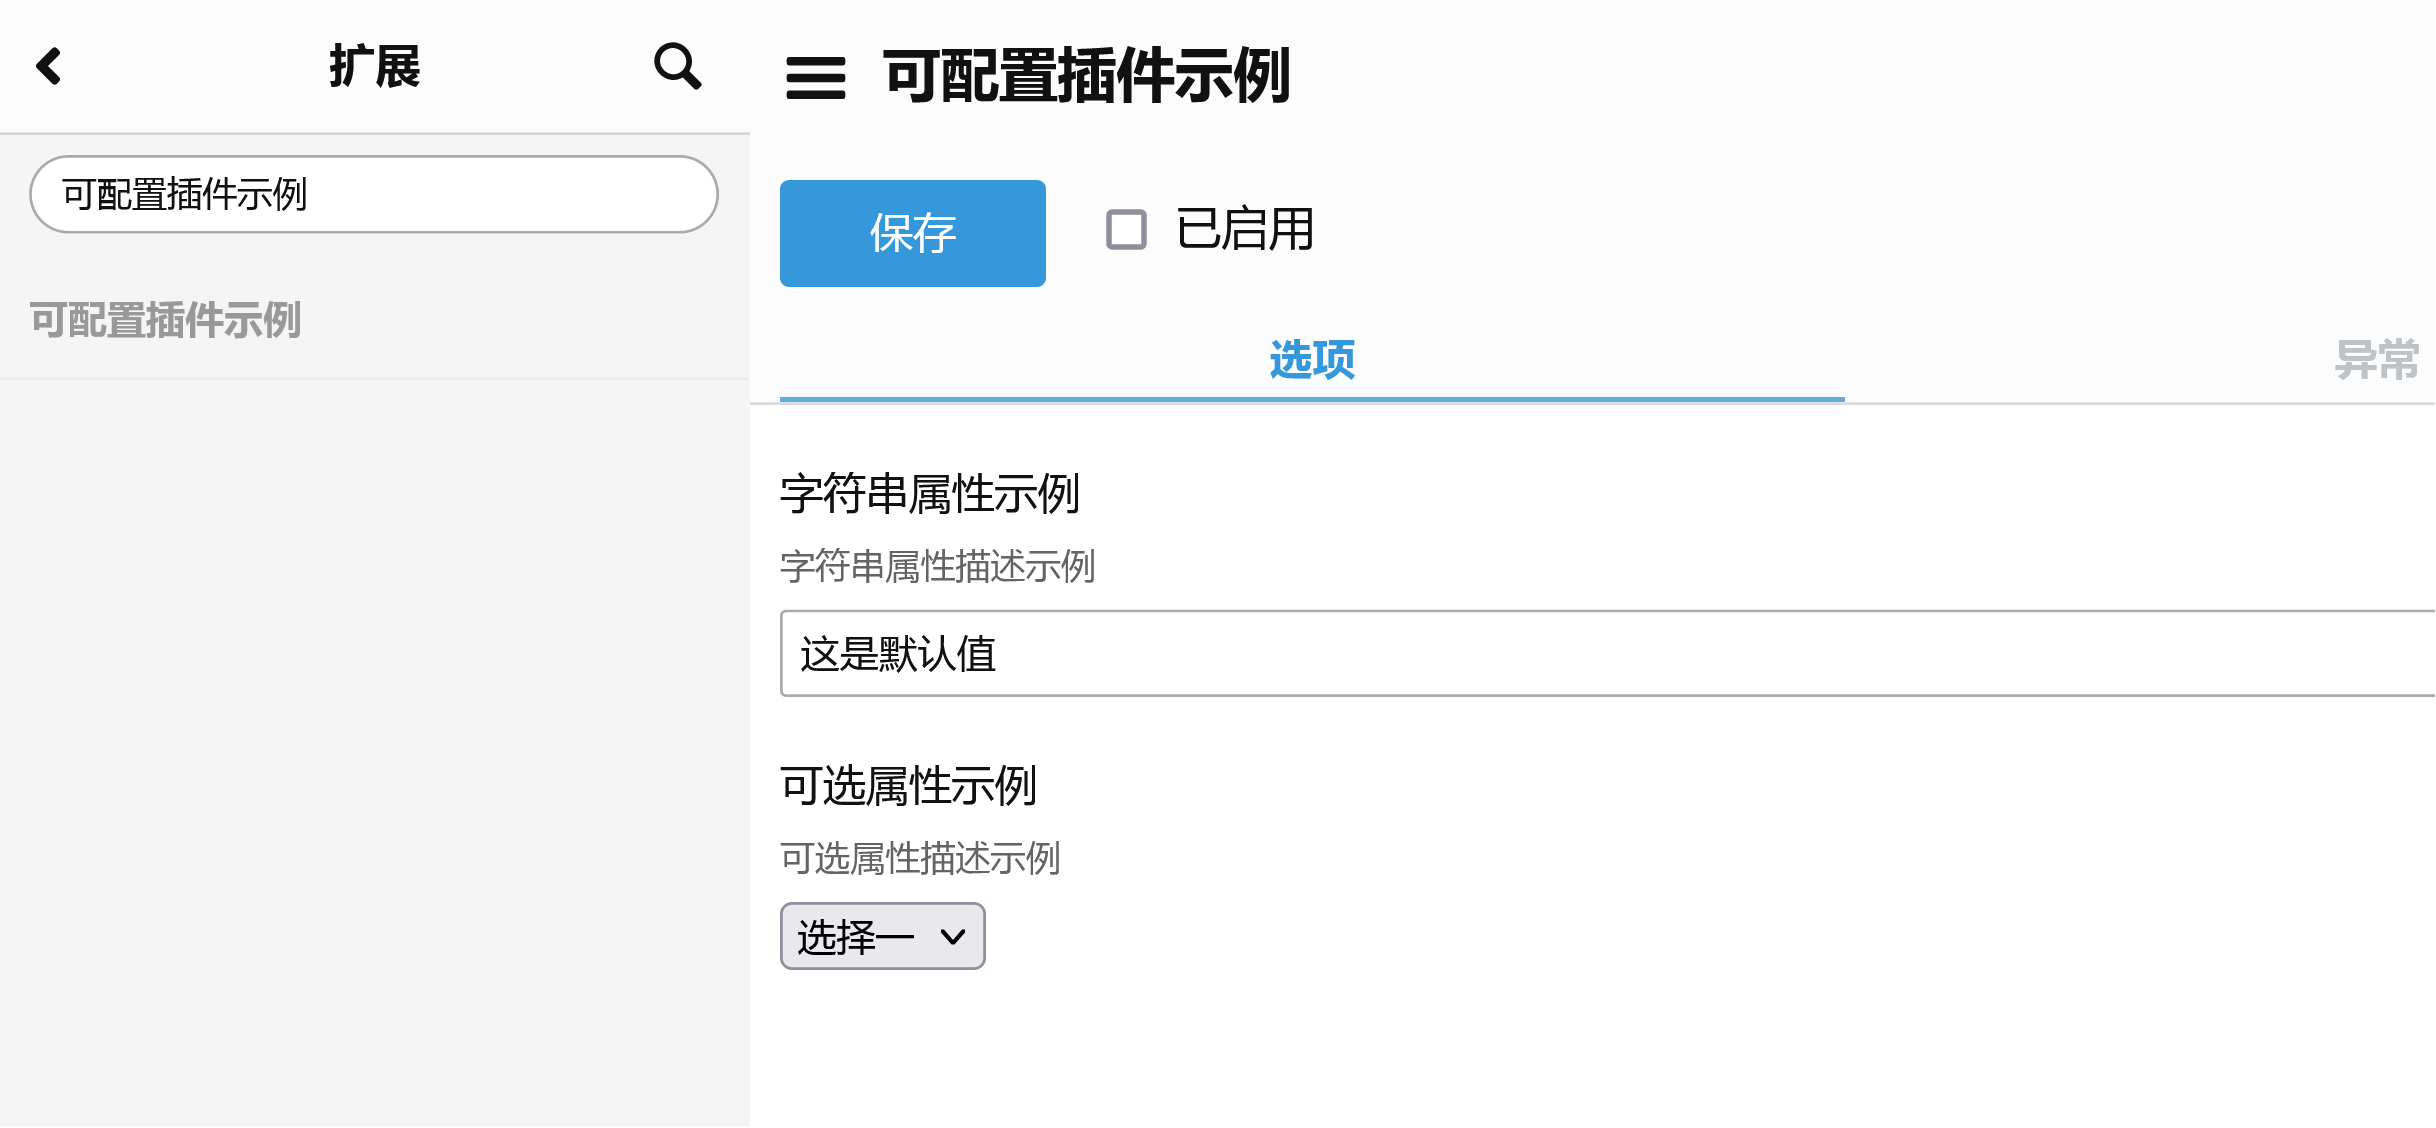The height and width of the screenshot is (1128, 2436).
Task: Click the 已启用 label text
Action: 1245,229
